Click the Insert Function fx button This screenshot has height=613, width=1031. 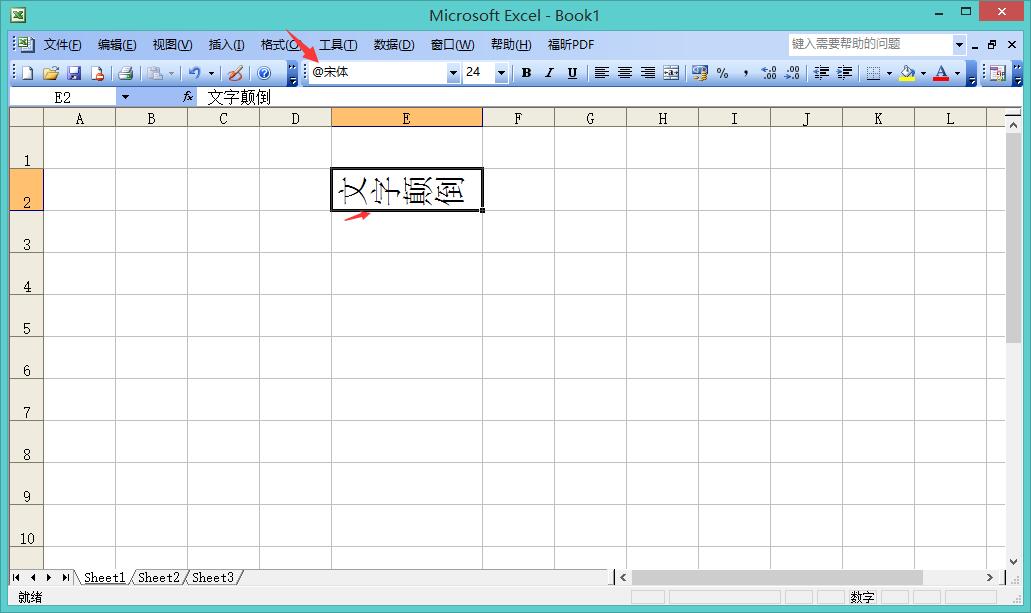click(x=188, y=97)
